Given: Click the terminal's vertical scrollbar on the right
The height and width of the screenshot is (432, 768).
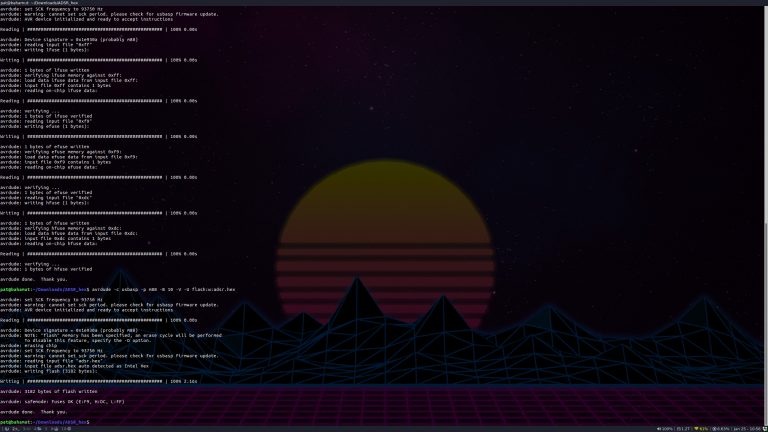Looking at the screenshot, I should [x=765, y=200].
